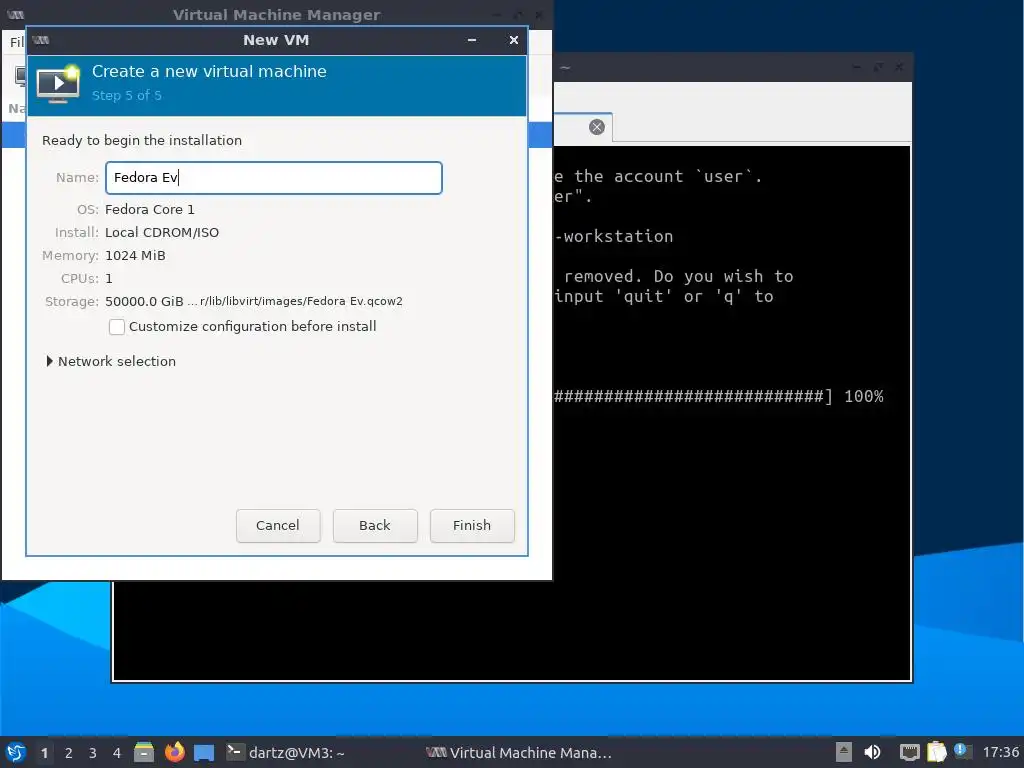Click the New VM wizard monitor icon

pos(58,84)
